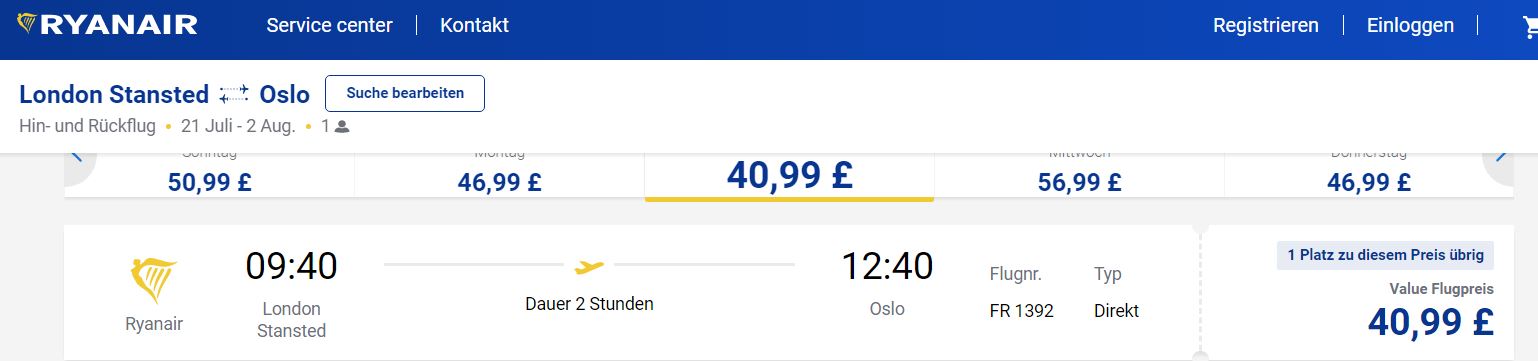Click flight number FR 1392

click(x=1021, y=310)
